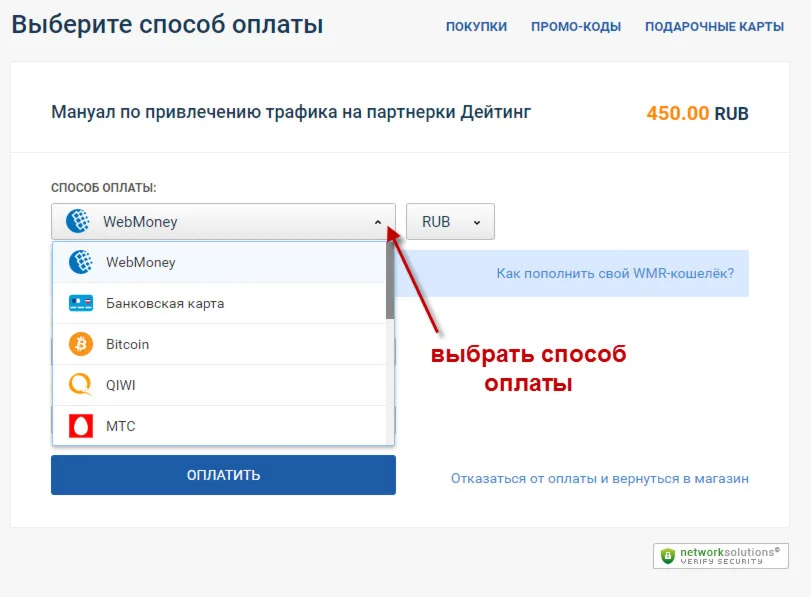Click the ОПЛАТИТЬ button
Viewport: 811px width, 597px height.
point(223,475)
